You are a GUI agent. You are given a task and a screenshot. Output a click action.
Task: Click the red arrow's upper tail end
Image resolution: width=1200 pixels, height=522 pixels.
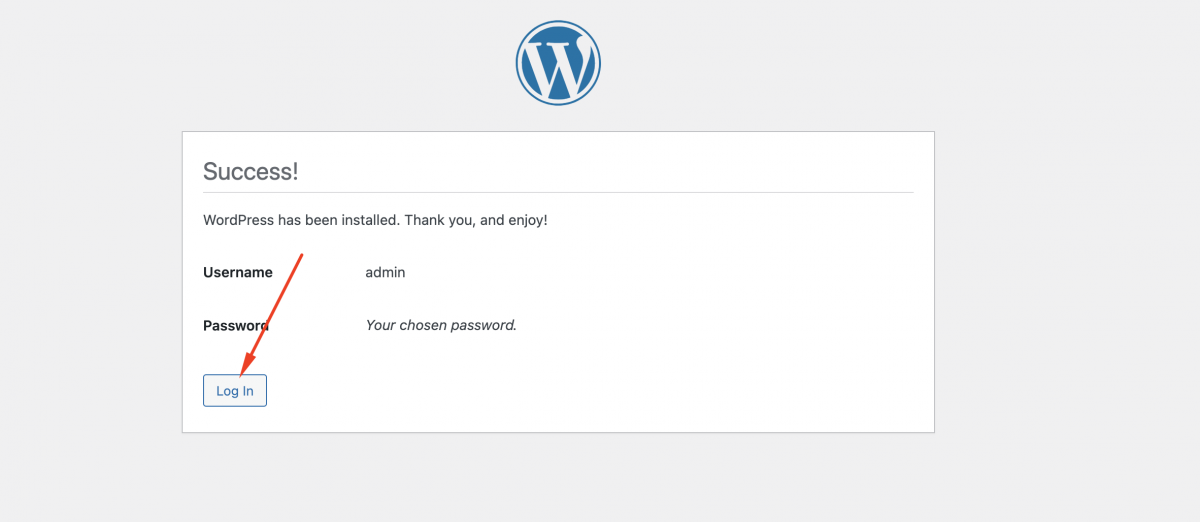[302, 255]
